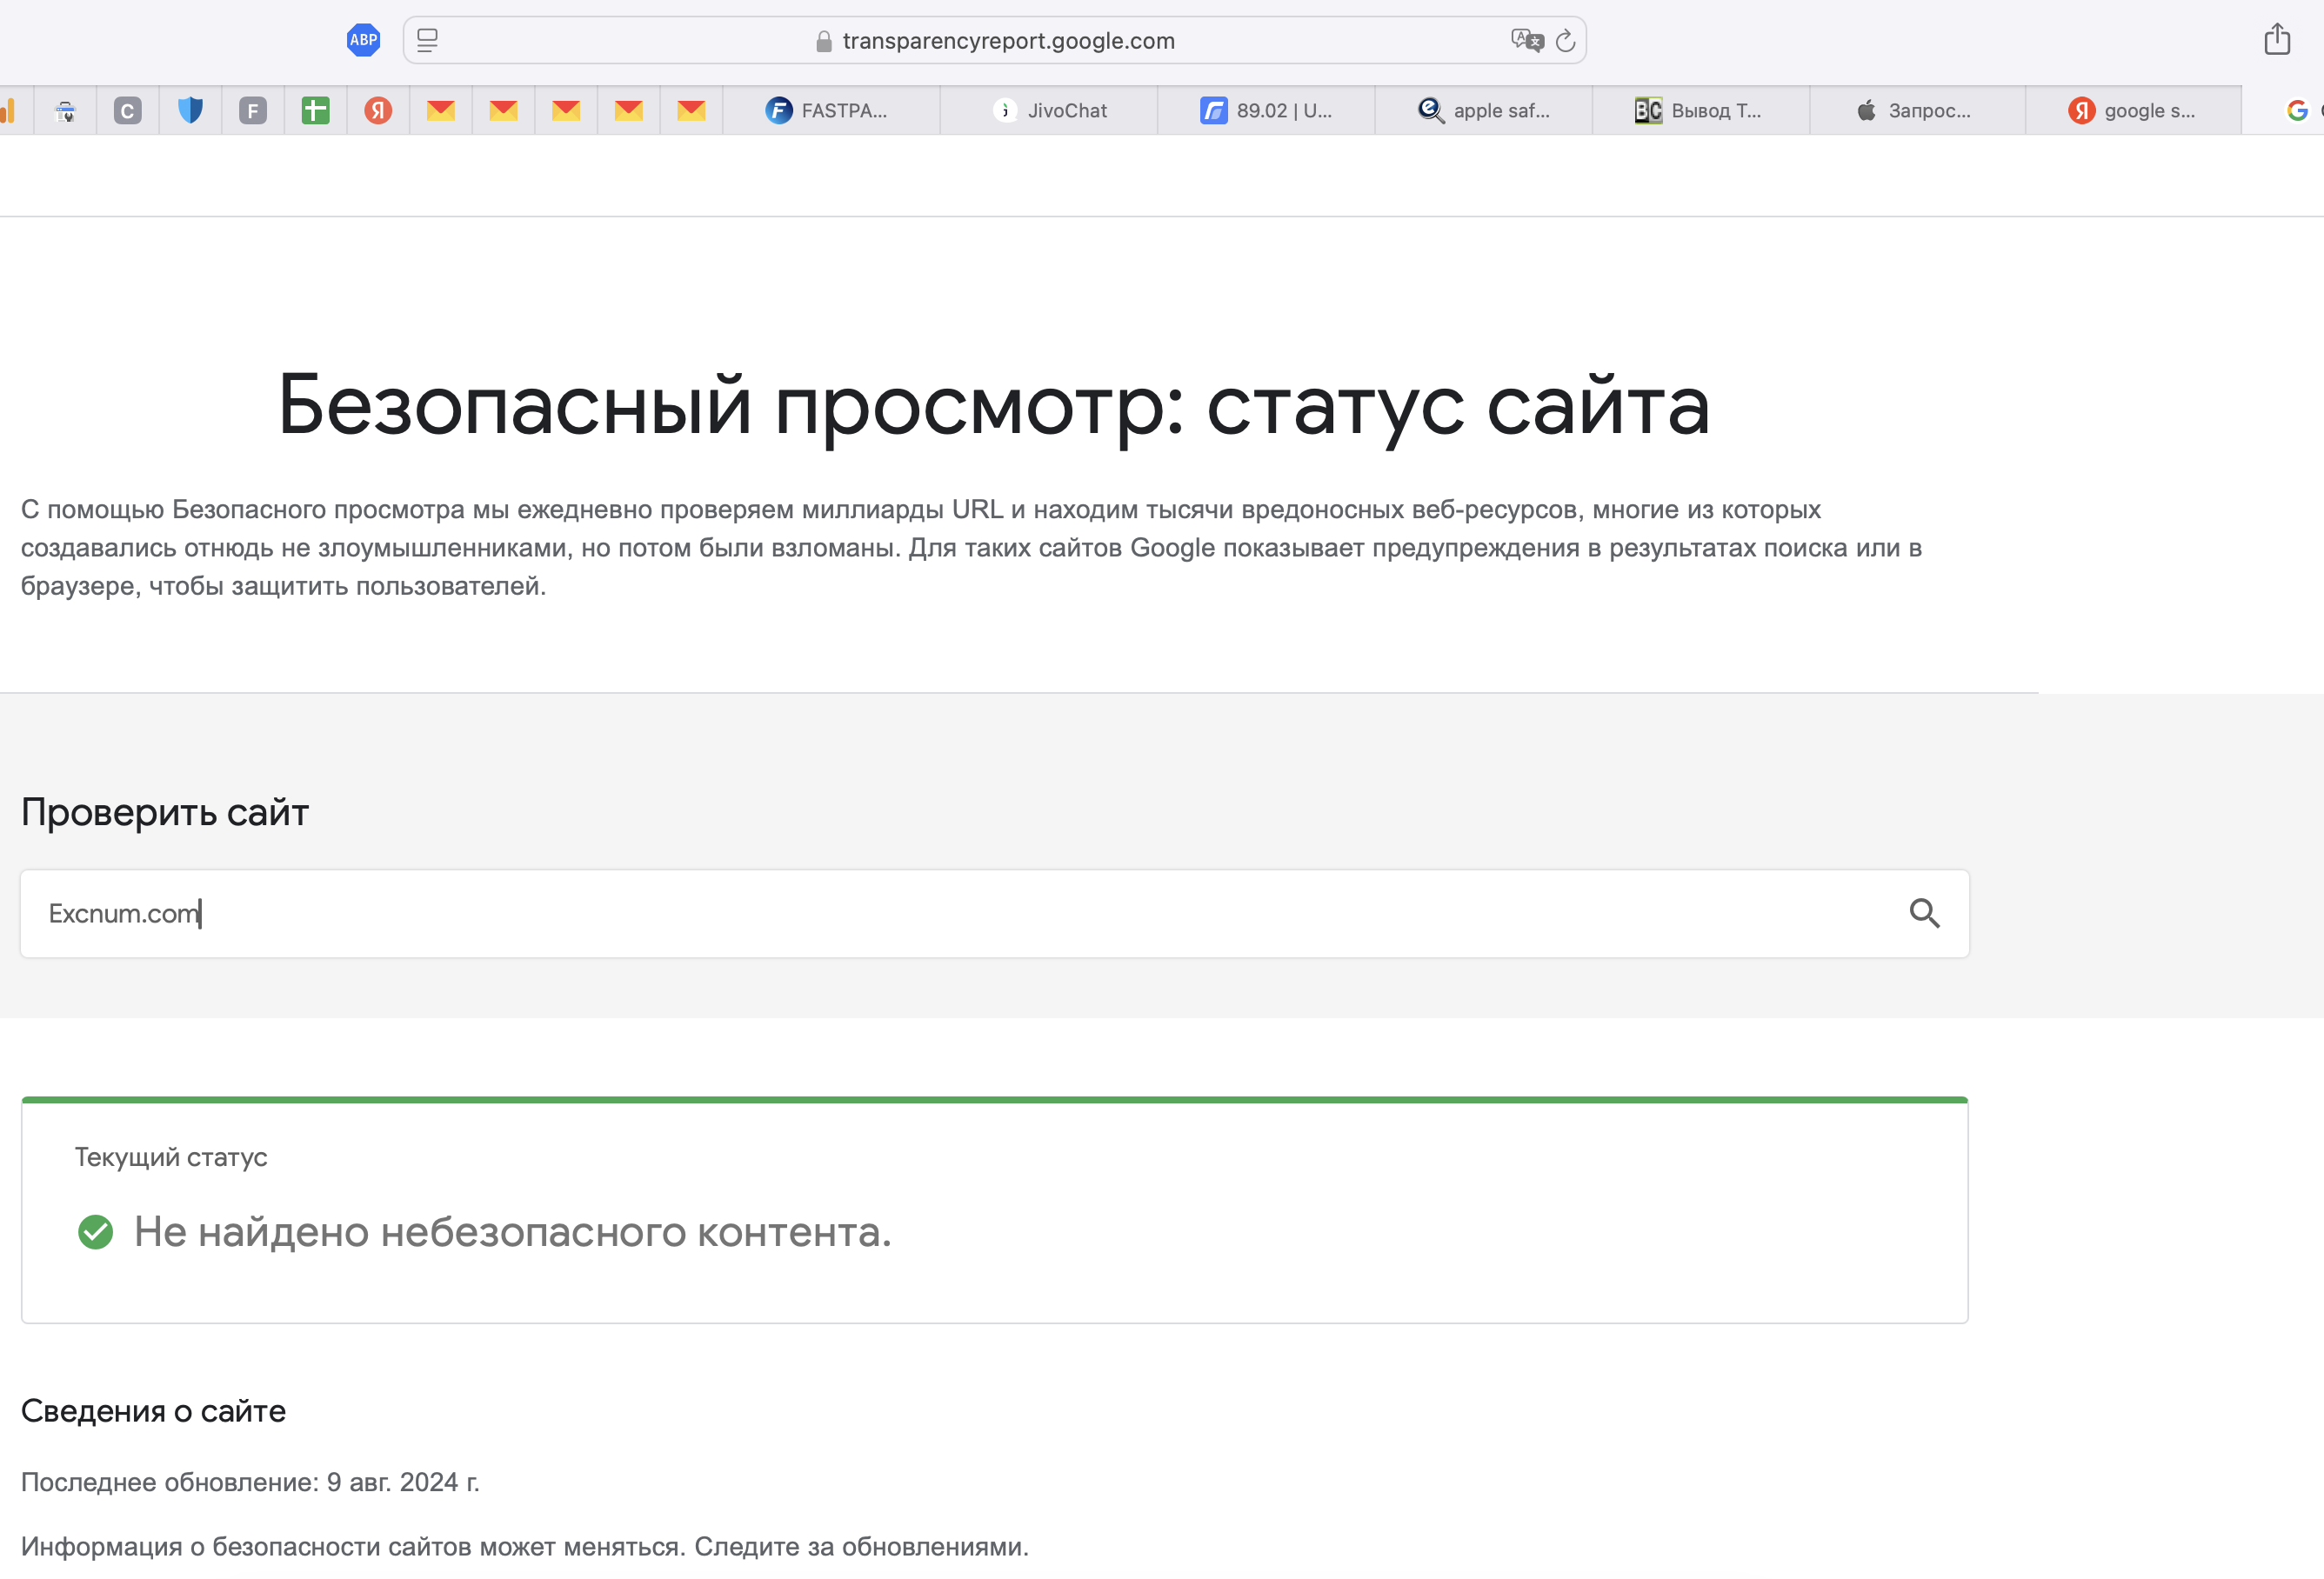Open the Yandex pinned tab with red Я

click(378, 110)
